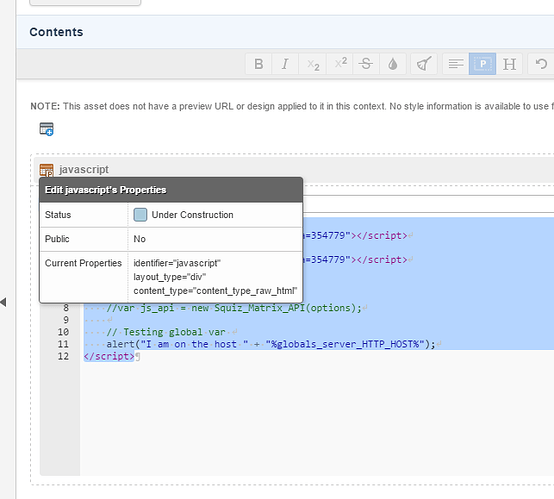
Task: Click the 'javascript' container title
Action: pyautogui.click(x=84, y=169)
